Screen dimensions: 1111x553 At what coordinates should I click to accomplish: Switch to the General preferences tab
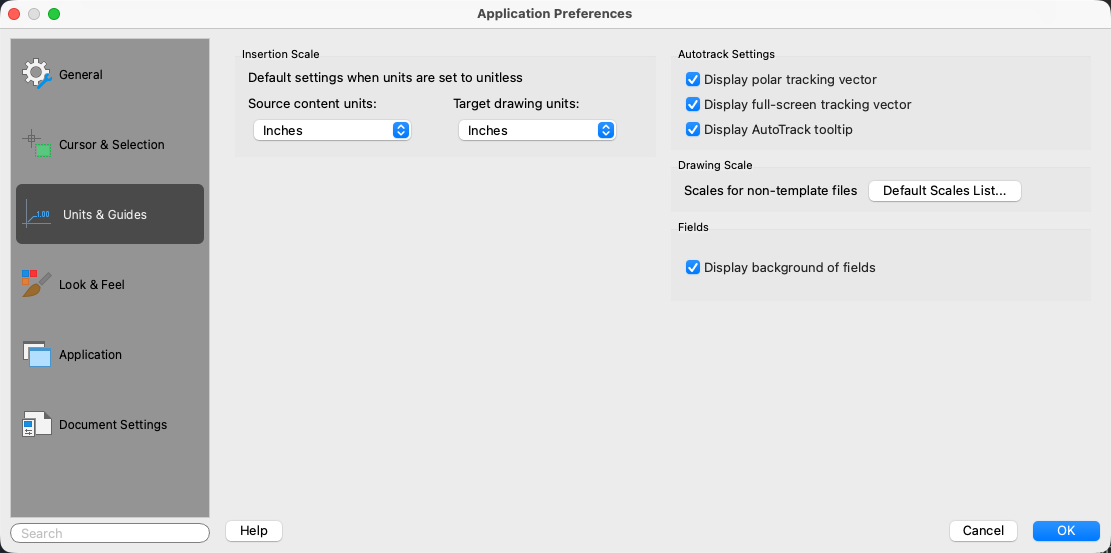coord(81,75)
